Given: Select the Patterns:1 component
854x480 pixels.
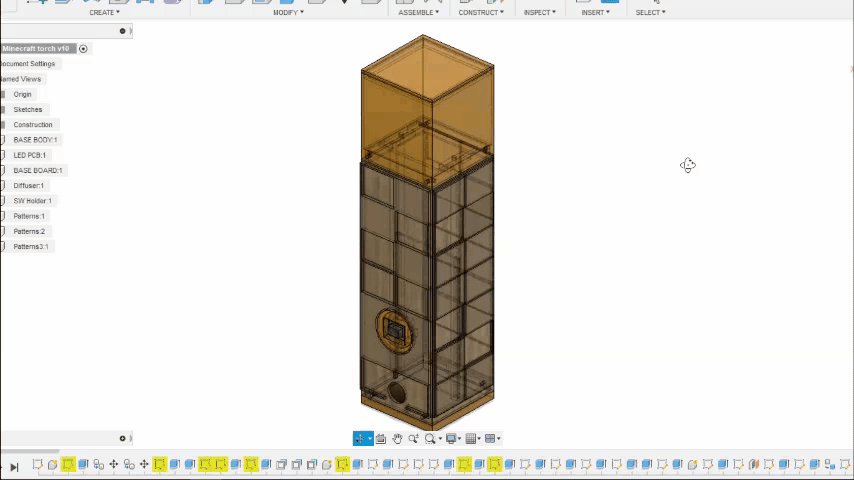Looking at the screenshot, I should [29, 216].
